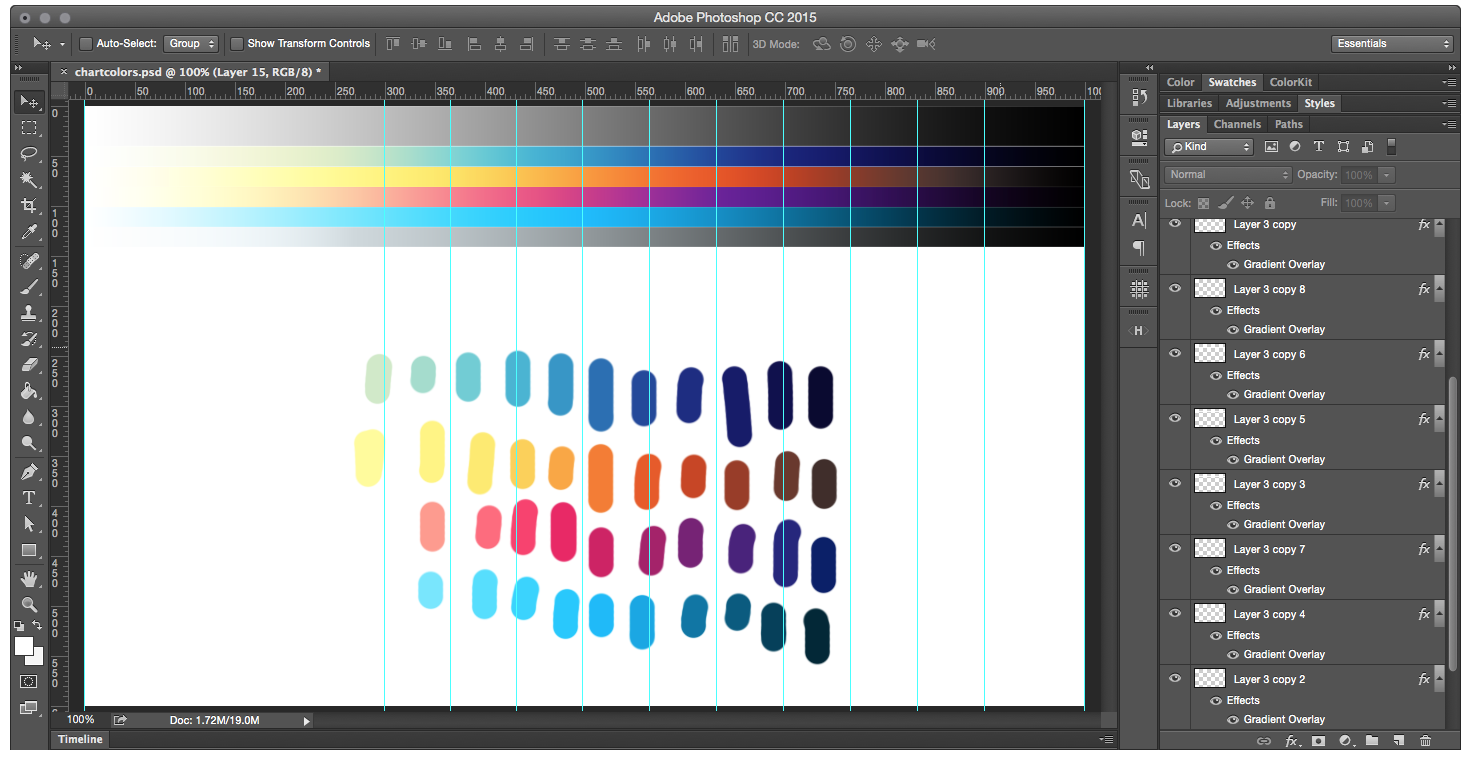The height and width of the screenshot is (760, 1471).
Task: Enable the Auto-Select checkbox
Action: [86, 43]
